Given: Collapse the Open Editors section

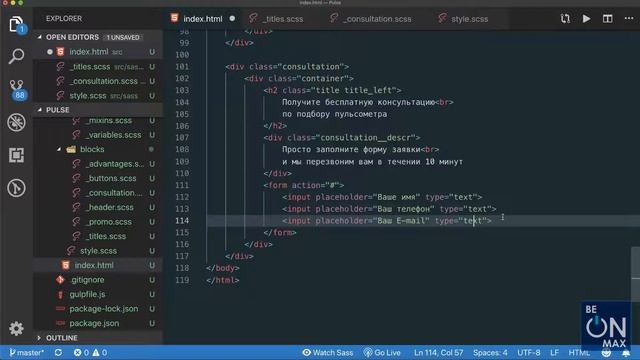Looking at the screenshot, I should coord(72,37).
